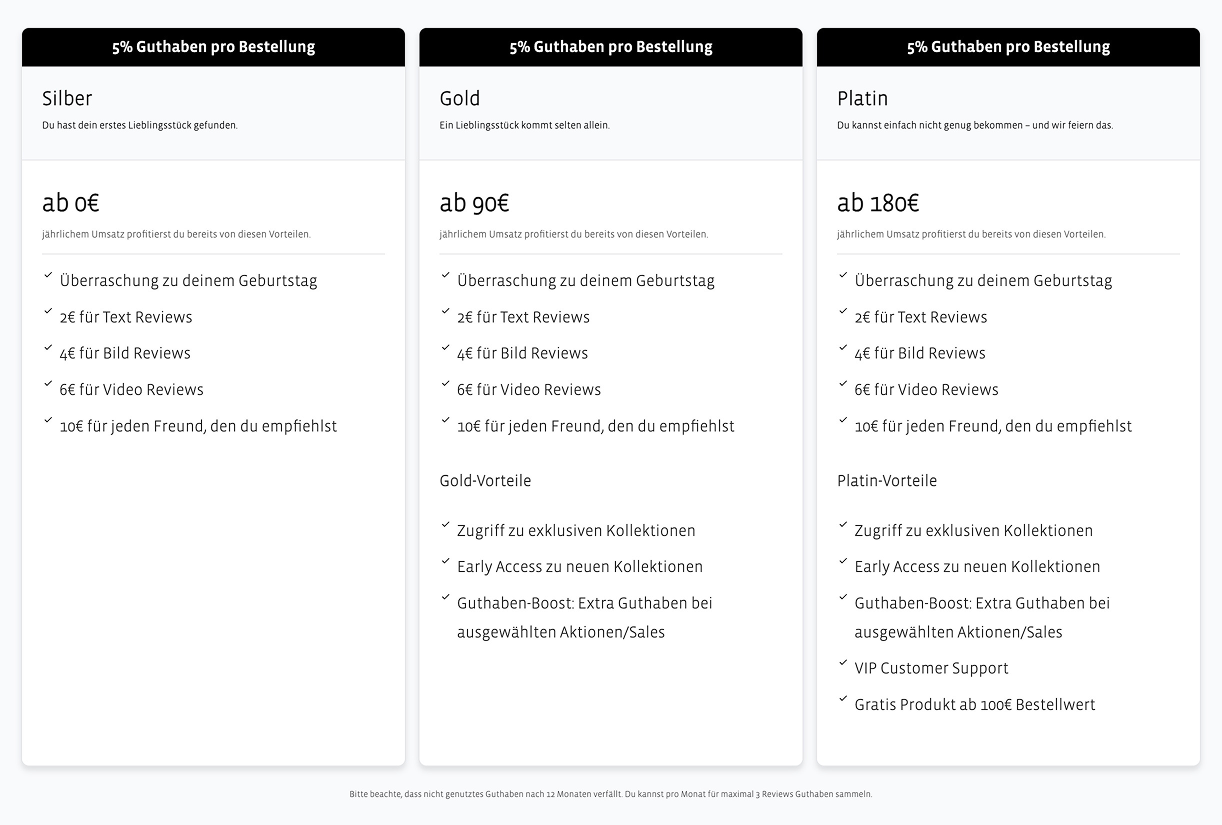Click the "ab 90€" price in Gold card
The height and width of the screenshot is (825, 1222).
coord(474,203)
